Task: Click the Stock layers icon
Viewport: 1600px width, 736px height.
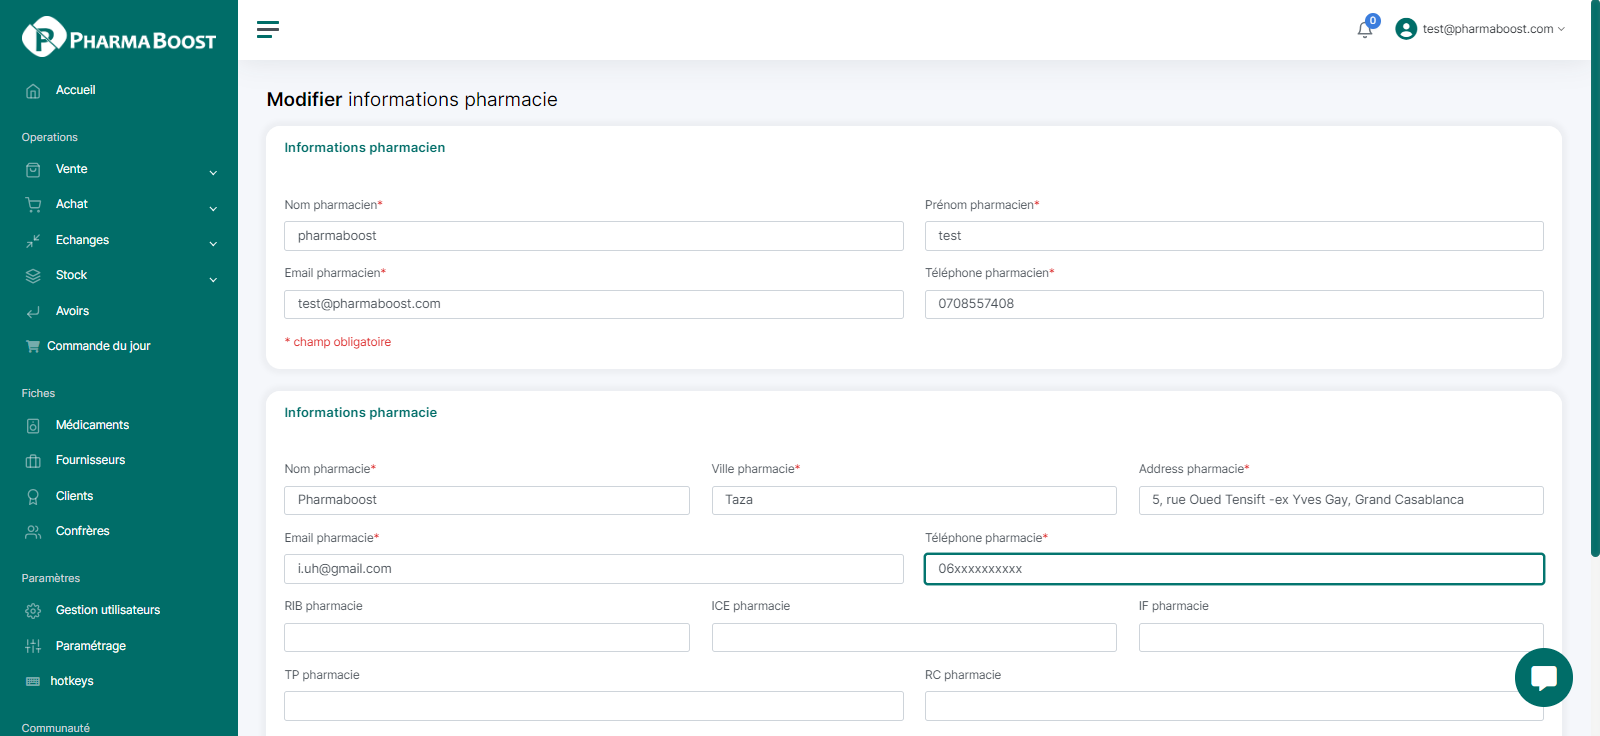Action: coord(33,276)
